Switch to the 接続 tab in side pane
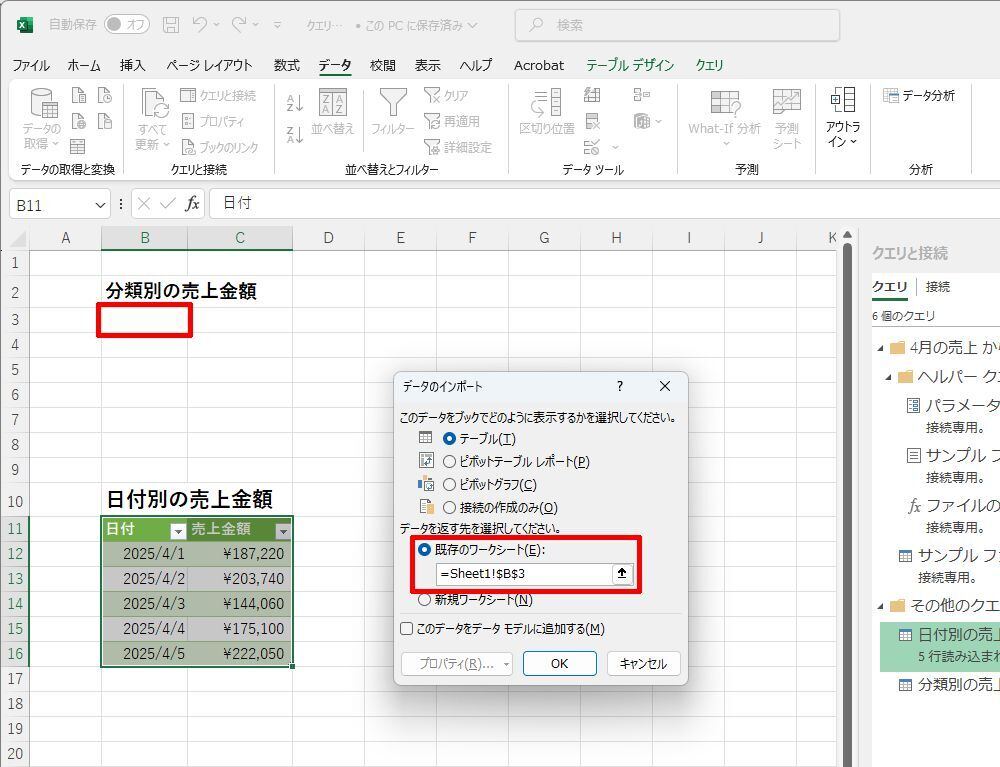The width and height of the screenshot is (1000, 767). pos(937,287)
